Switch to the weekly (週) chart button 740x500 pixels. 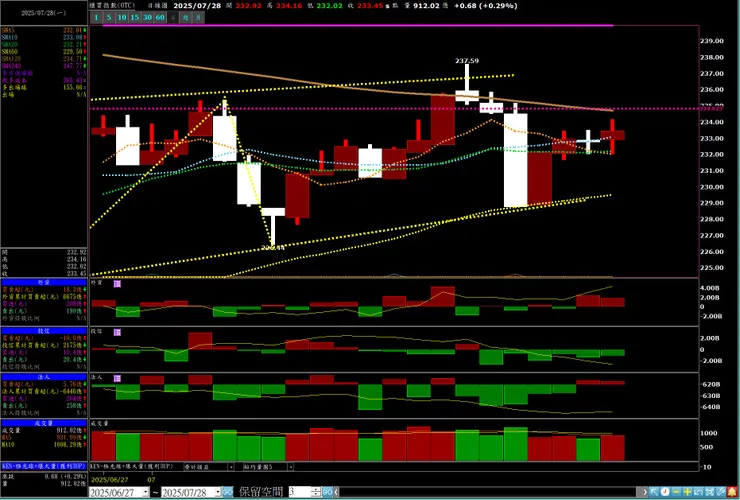(186, 17)
